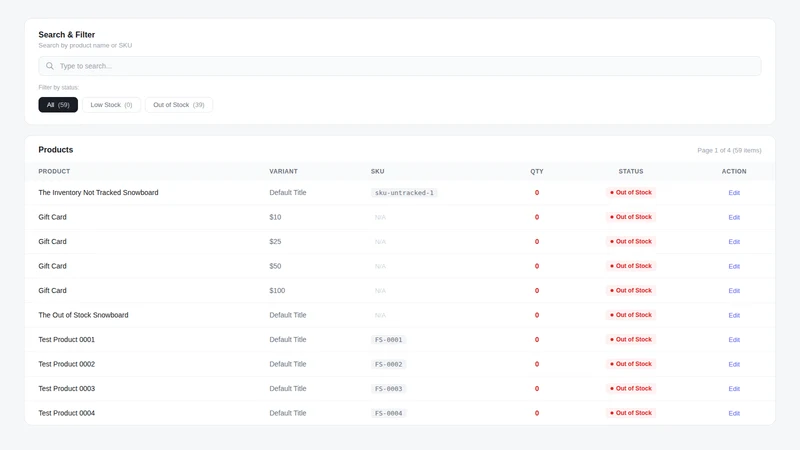Click the FS-0004 SKU badge
This screenshot has height=450, width=800.
point(388,413)
